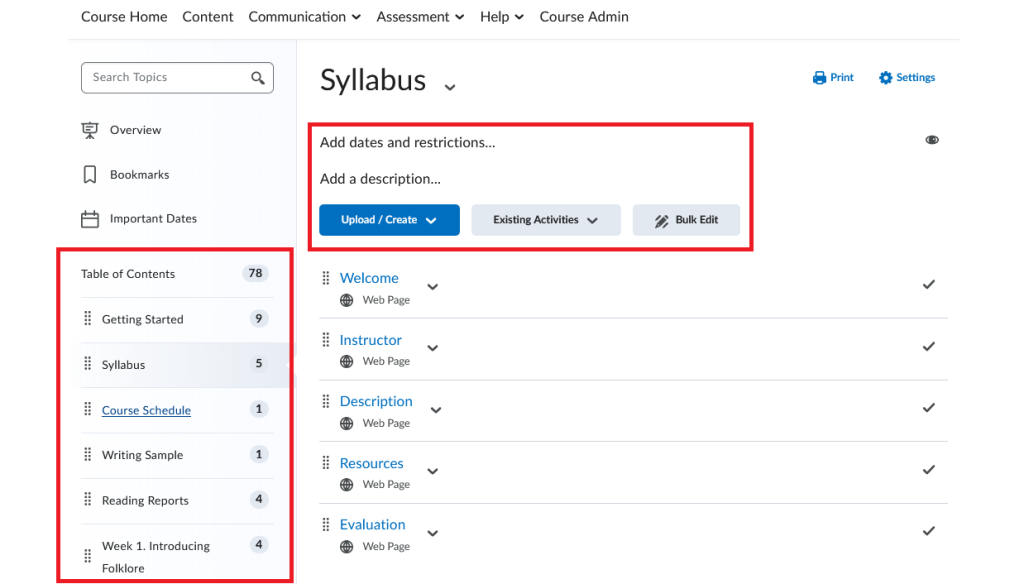The image size is (1024, 584).
Task: Click the Evaluation web page globe icon
Action: 347,547
